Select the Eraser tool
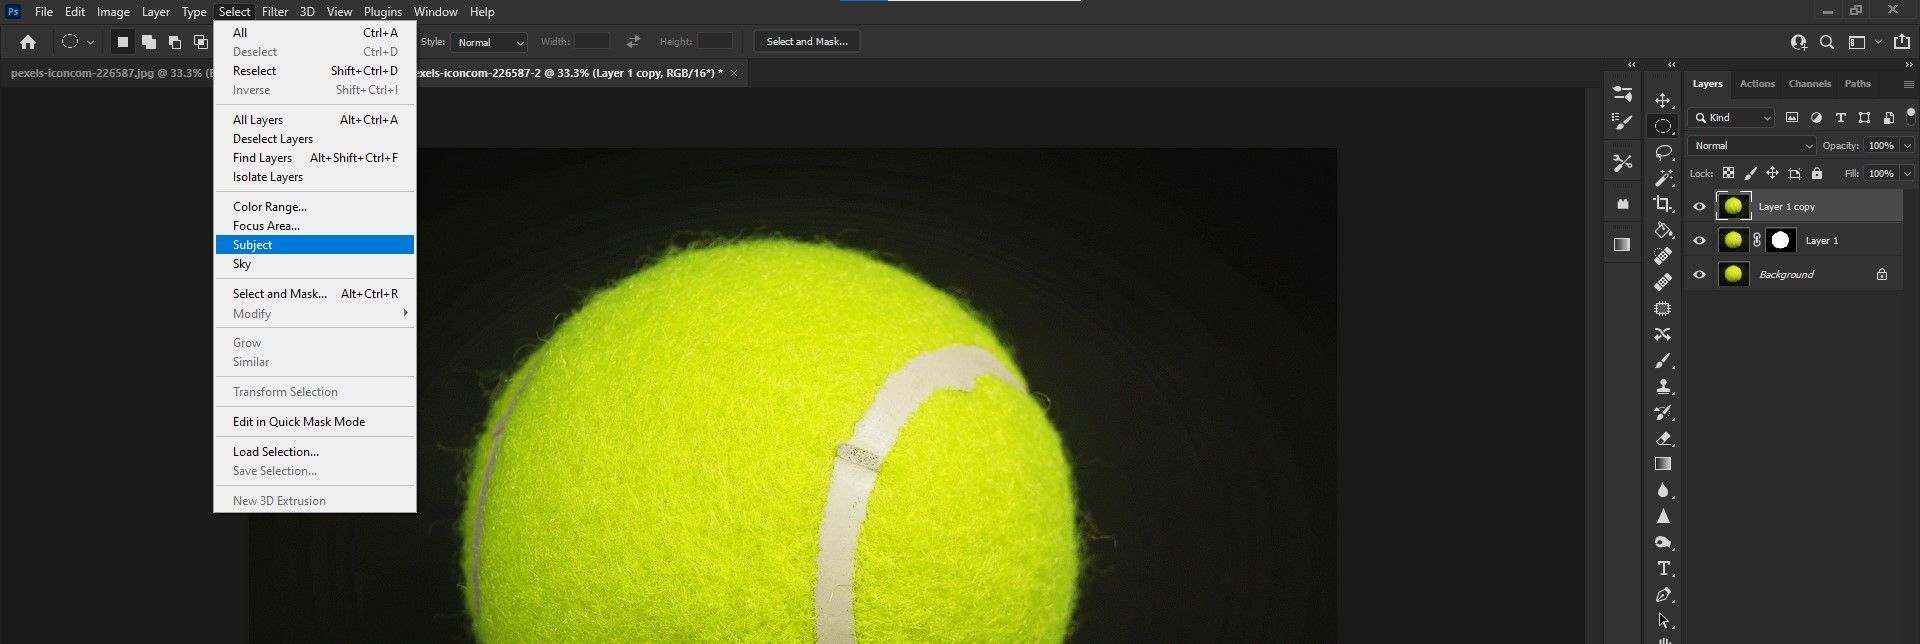The width and height of the screenshot is (1920, 644). (x=1663, y=438)
